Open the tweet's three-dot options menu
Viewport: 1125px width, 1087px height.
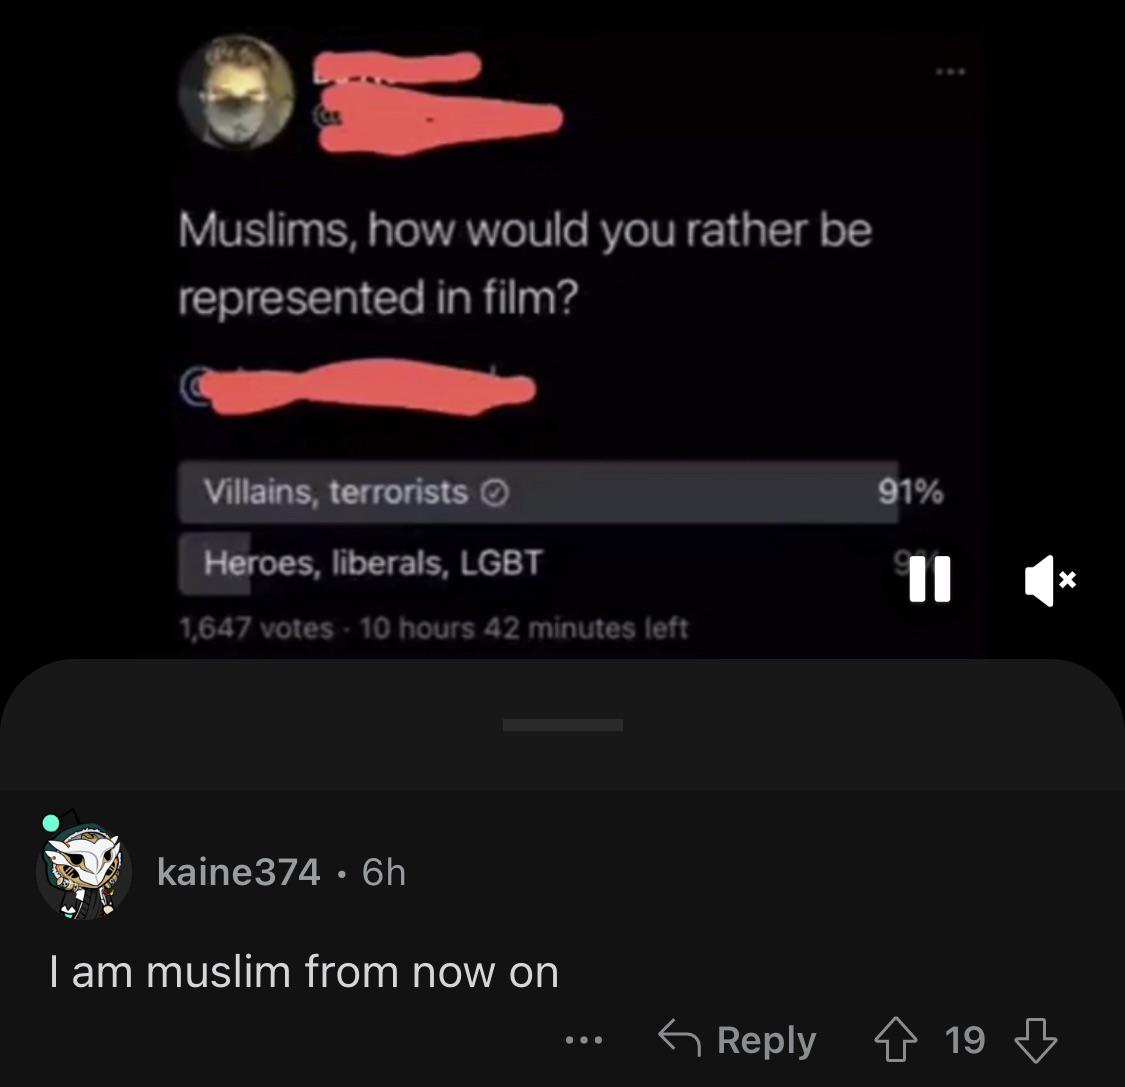tap(951, 71)
